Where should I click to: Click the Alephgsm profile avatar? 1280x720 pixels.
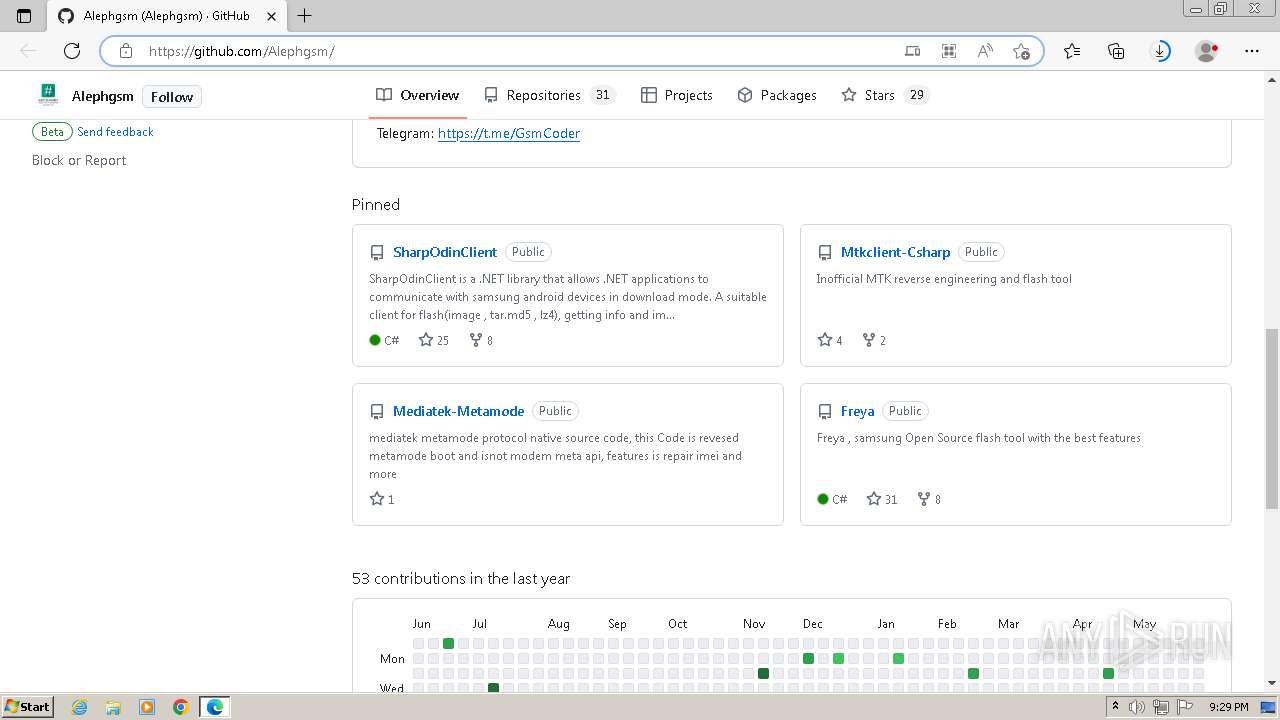(48, 96)
